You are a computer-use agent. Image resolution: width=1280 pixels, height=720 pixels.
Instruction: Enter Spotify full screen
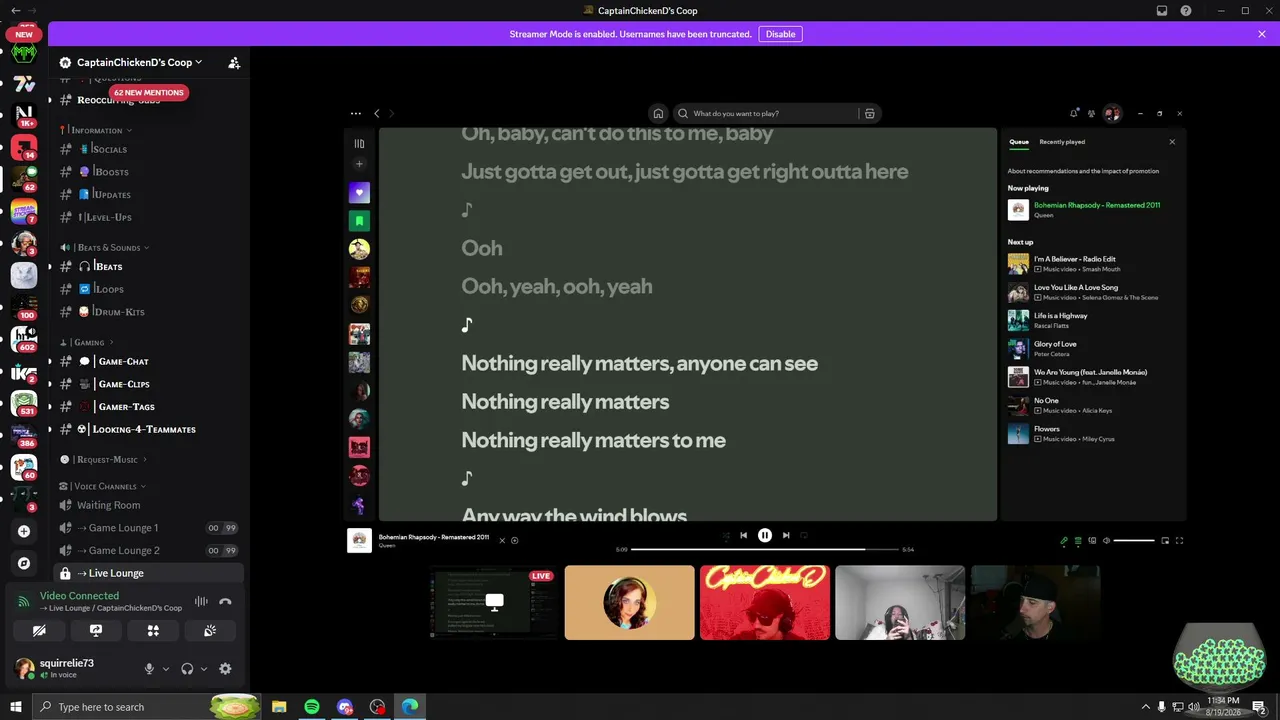tap(1180, 541)
